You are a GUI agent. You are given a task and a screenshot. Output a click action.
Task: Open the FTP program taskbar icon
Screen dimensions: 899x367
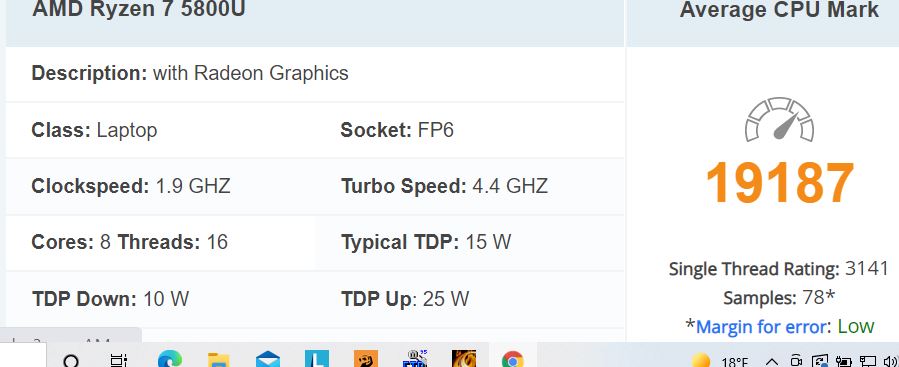point(415,359)
